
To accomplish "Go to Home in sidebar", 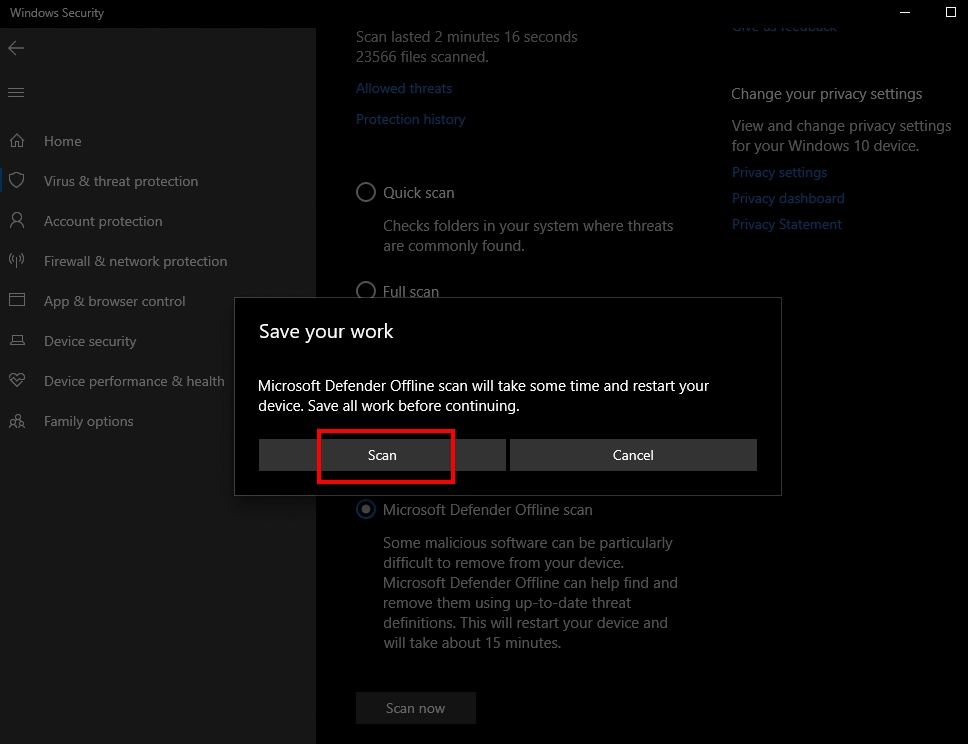I will 62,141.
